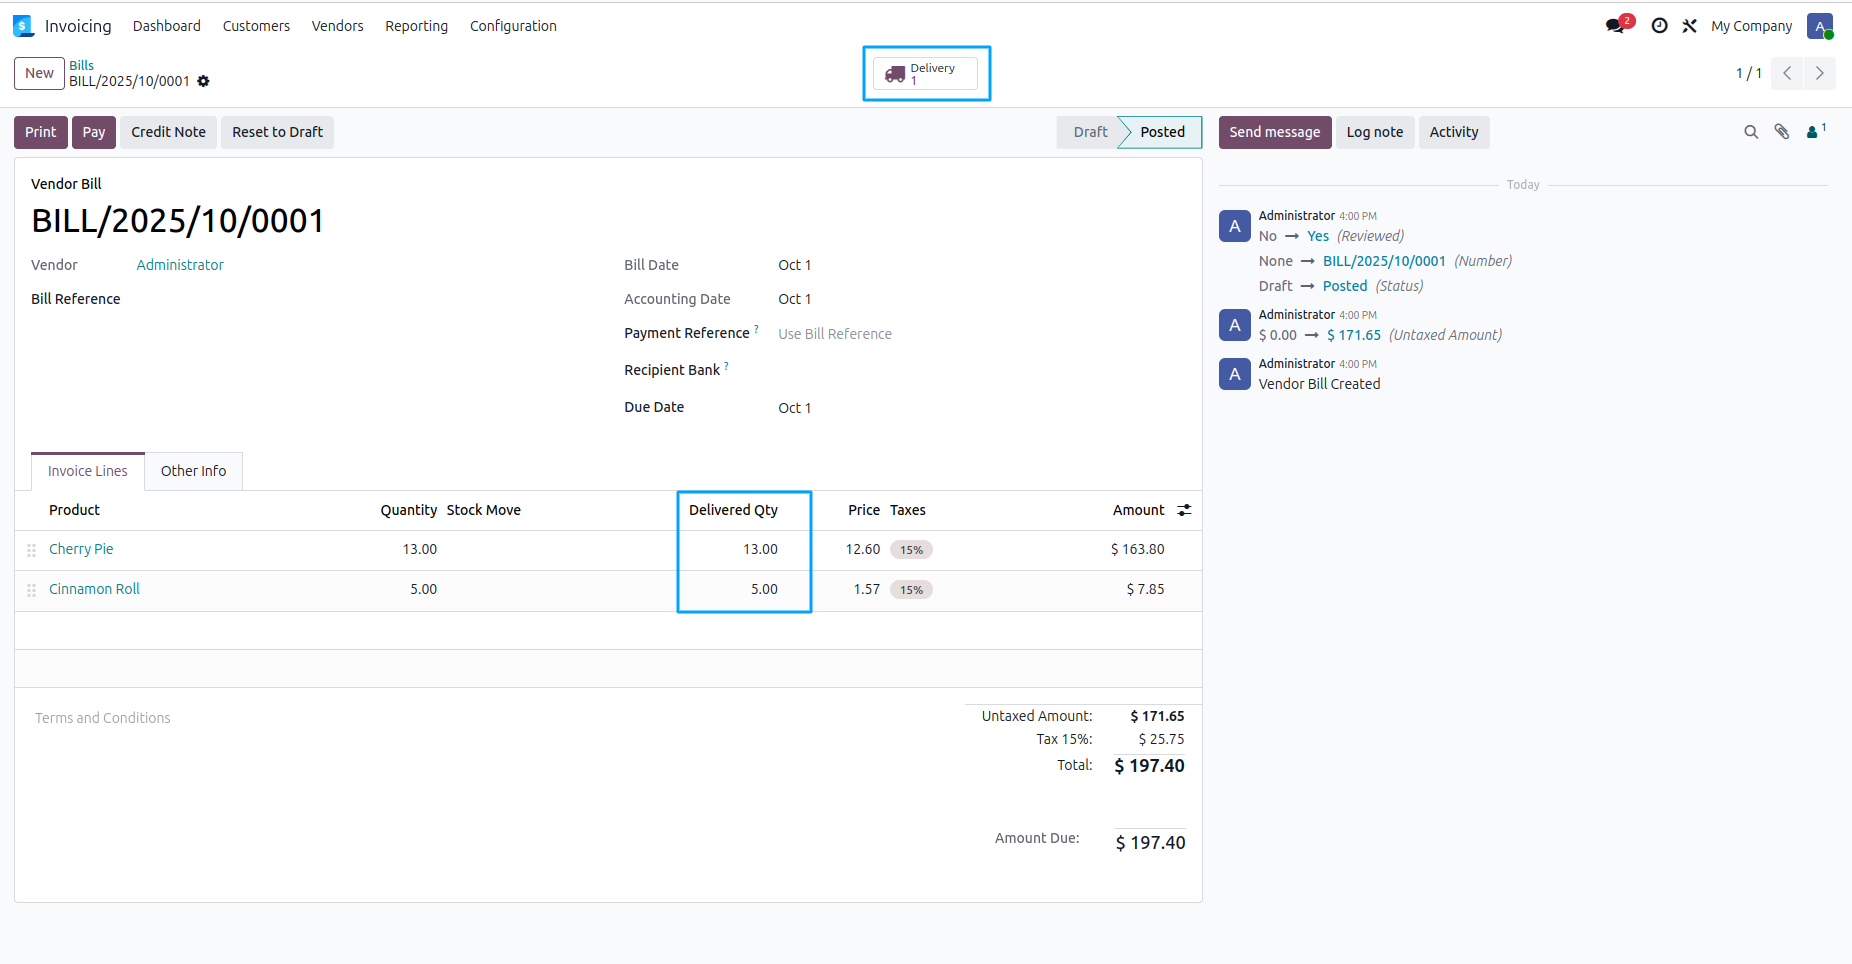This screenshot has height=964, width=1852.
Task: Sort by the Amount column header
Action: point(1139,510)
